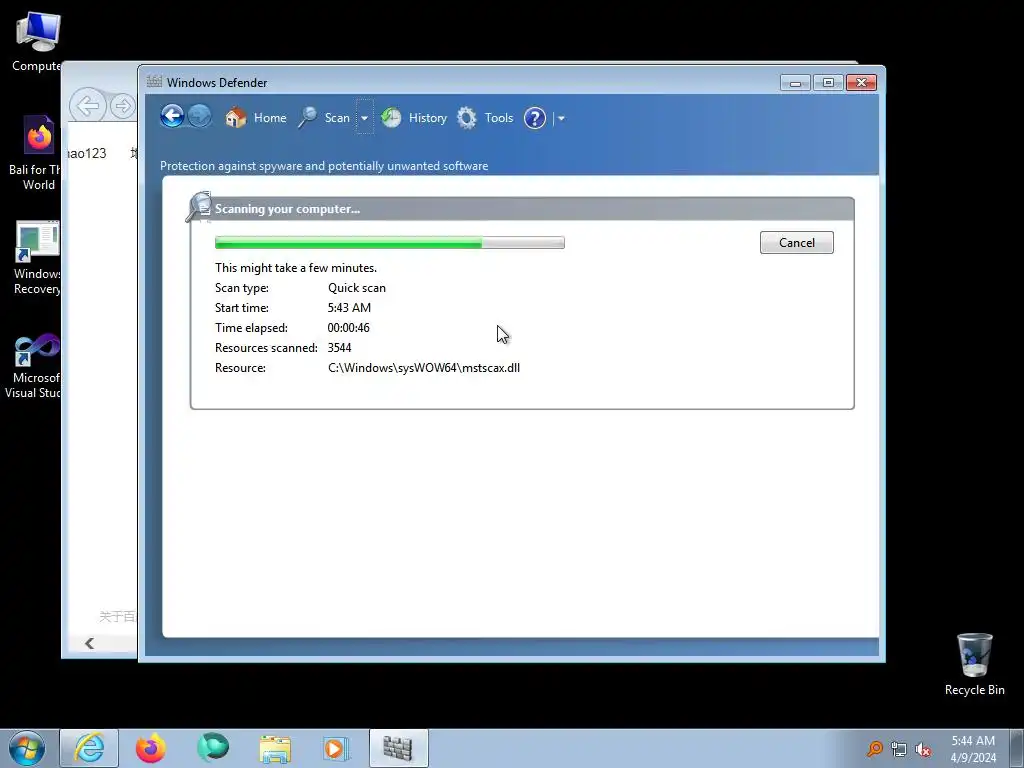Click the forward arrow in Windows Defender
The image size is (1024, 768).
(200, 117)
